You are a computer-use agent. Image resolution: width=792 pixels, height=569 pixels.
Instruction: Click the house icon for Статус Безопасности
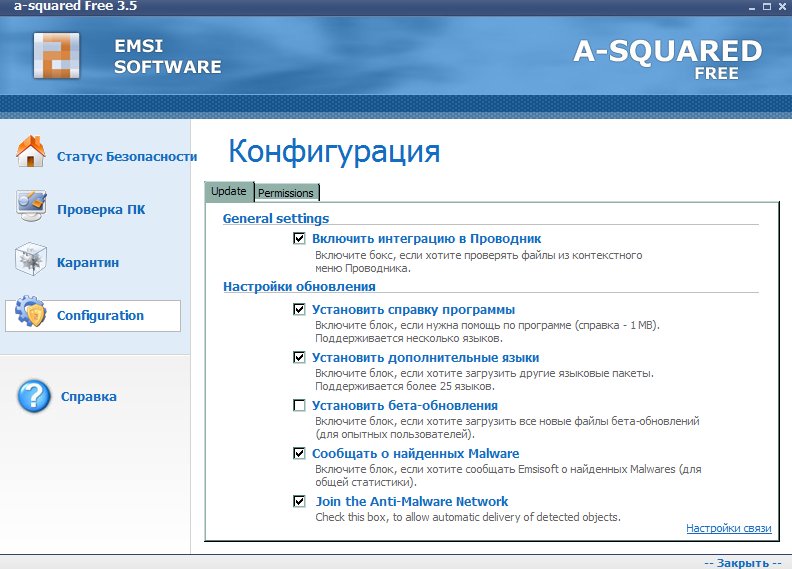(31, 151)
